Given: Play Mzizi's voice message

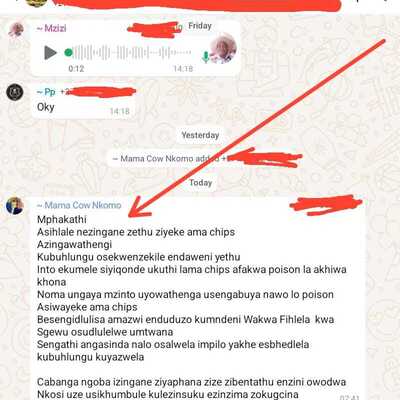Looking at the screenshot, I should [50, 53].
